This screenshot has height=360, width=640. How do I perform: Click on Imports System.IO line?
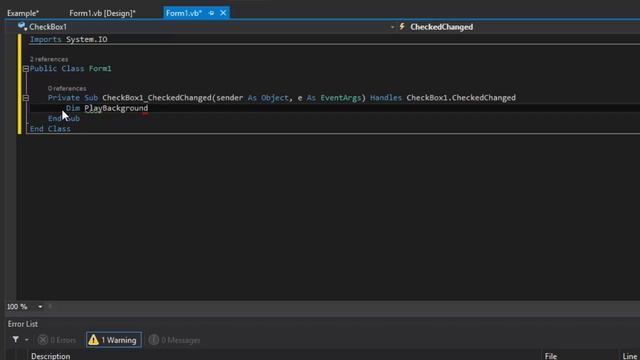point(69,40)
